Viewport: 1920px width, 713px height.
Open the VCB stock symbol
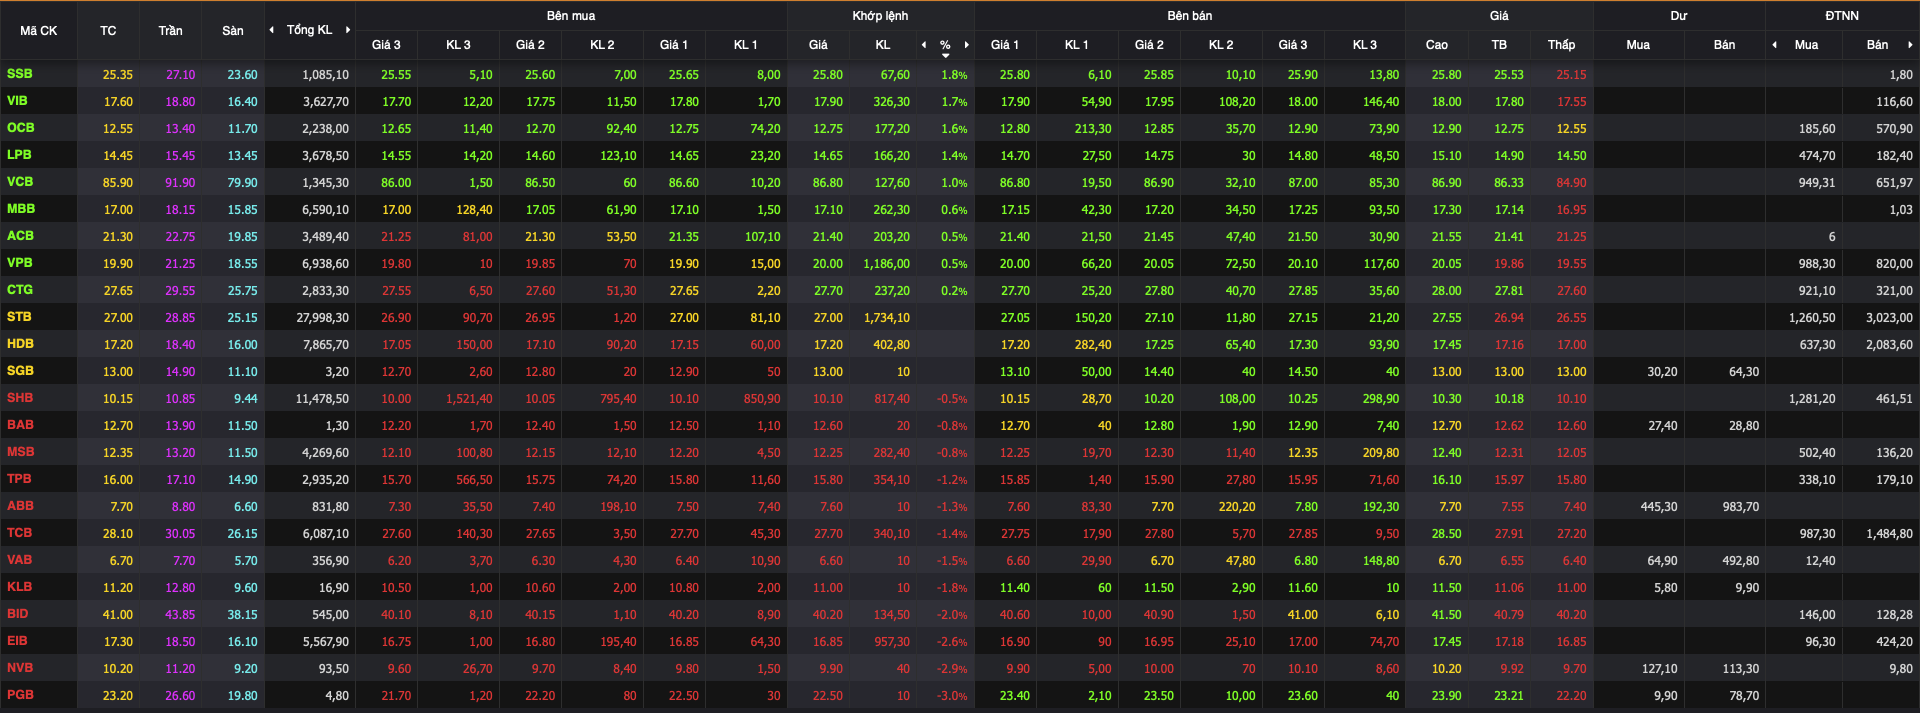point(20,182)
